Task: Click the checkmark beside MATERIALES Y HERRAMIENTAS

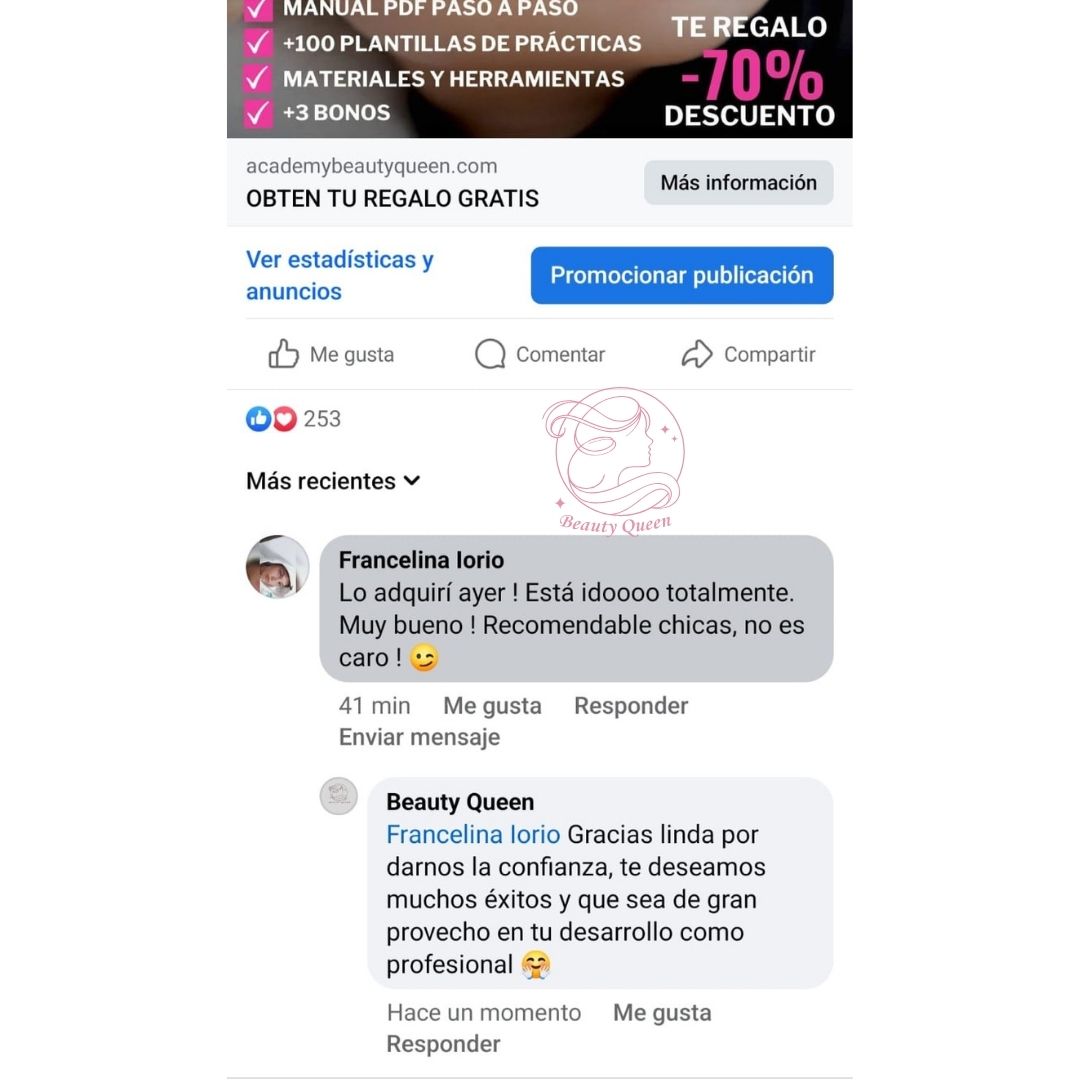Action: coord(258,78)
